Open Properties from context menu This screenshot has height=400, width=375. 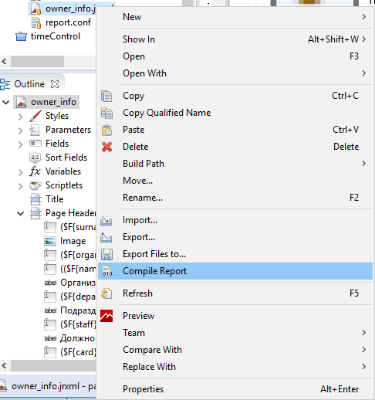235,389
